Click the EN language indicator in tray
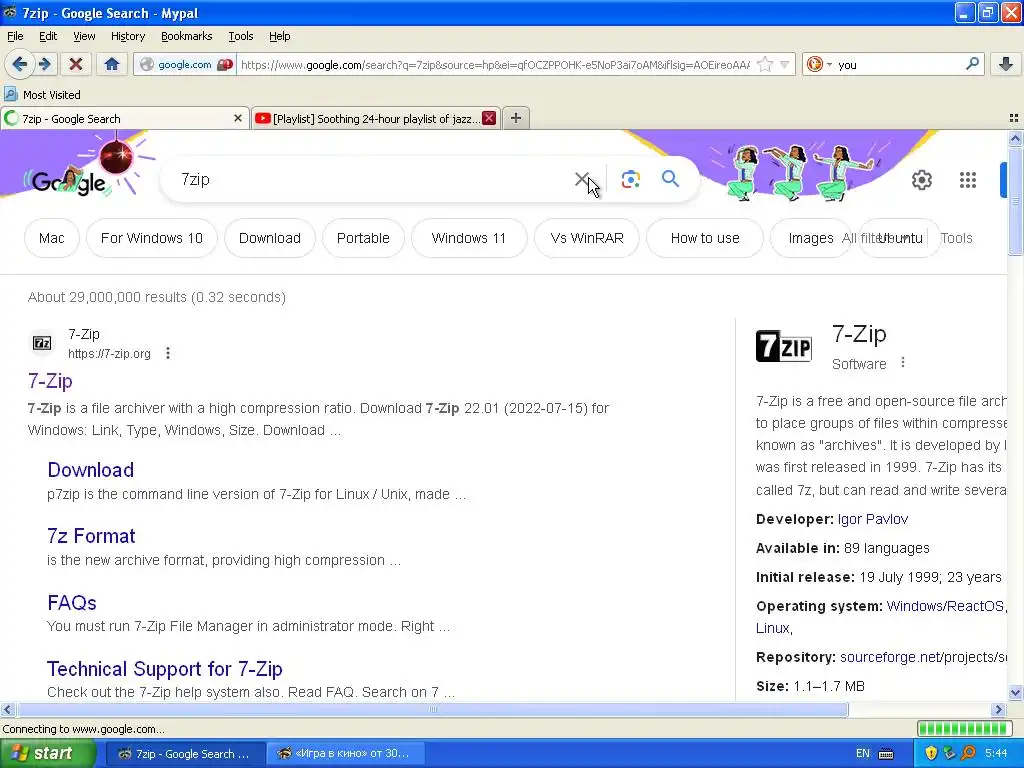This screenshot has height=768, width=1024. pos(863,753)
